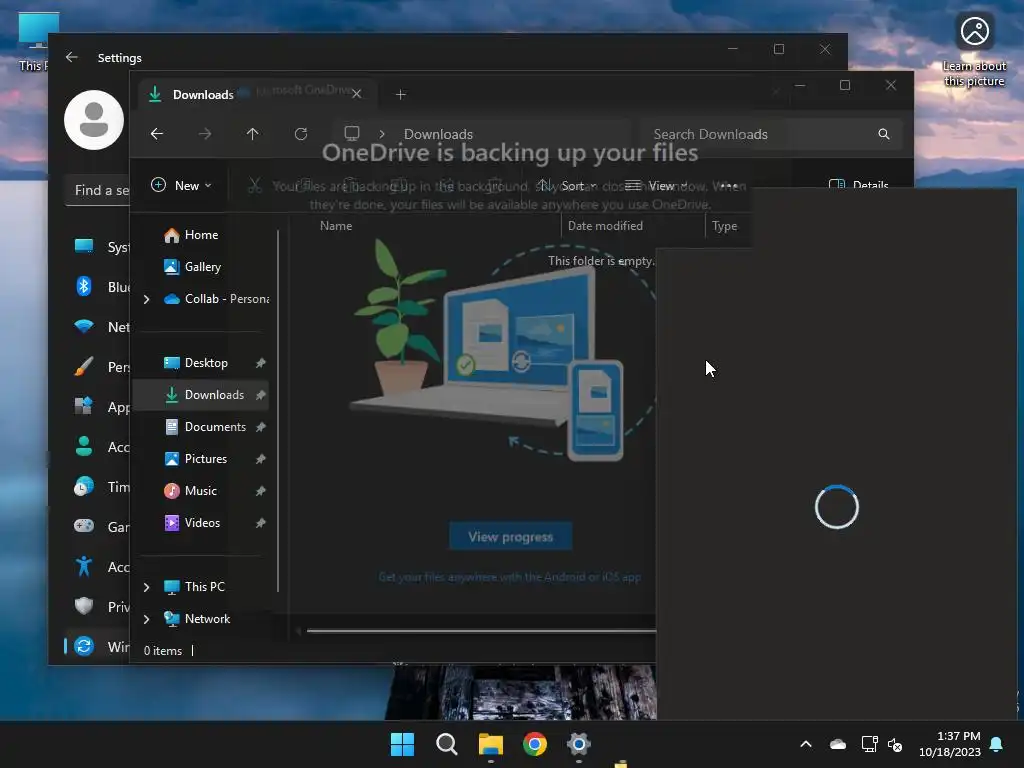Open Home in the navigation pane
Image resolution: width=1024 pixels, height=768 pixels.
click(x=201, y=234)
